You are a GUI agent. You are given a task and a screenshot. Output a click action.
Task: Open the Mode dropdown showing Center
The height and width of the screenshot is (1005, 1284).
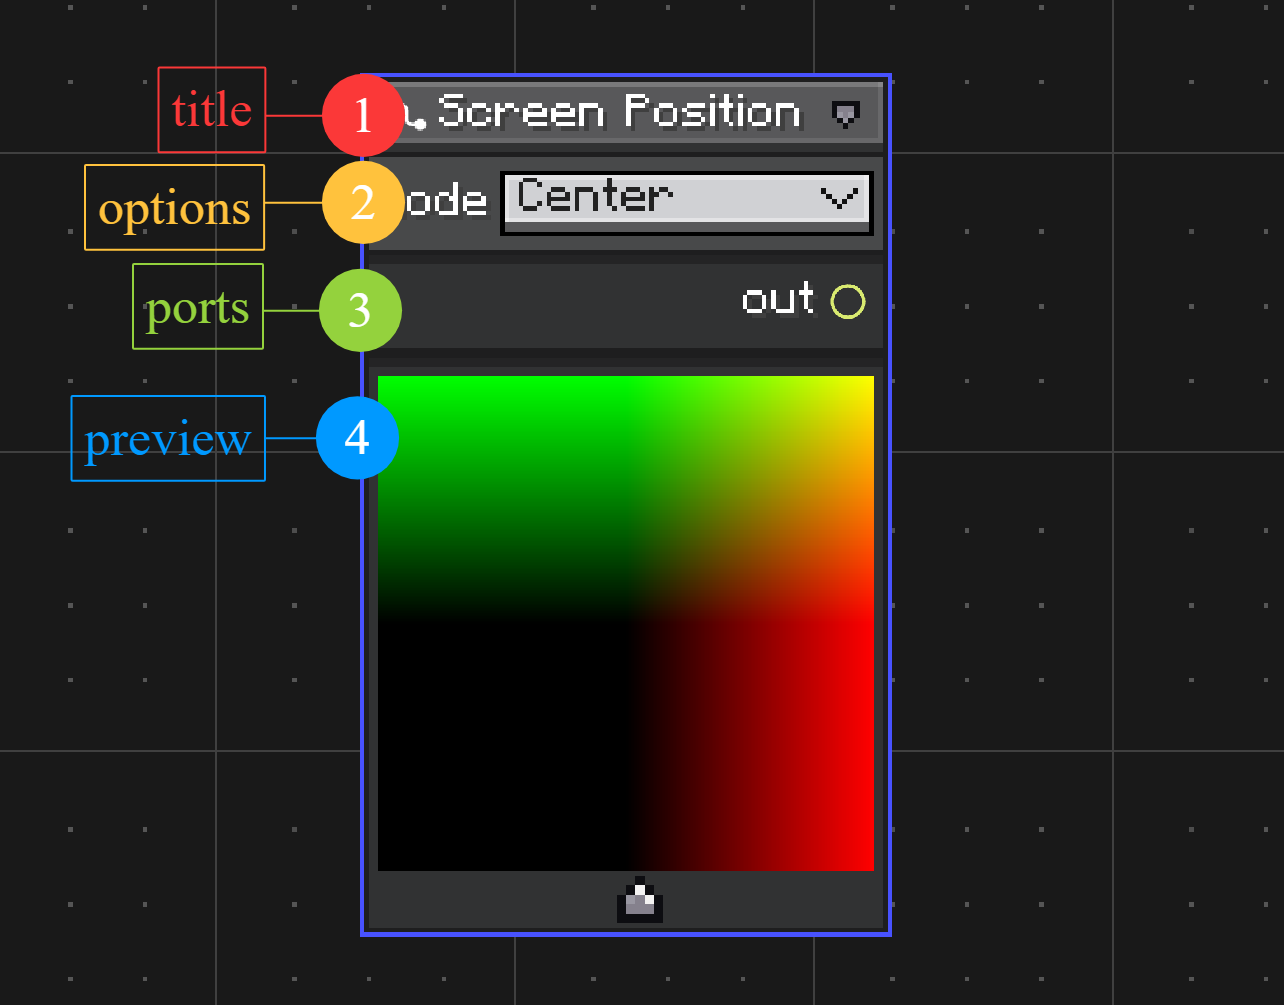click(687, 203)
